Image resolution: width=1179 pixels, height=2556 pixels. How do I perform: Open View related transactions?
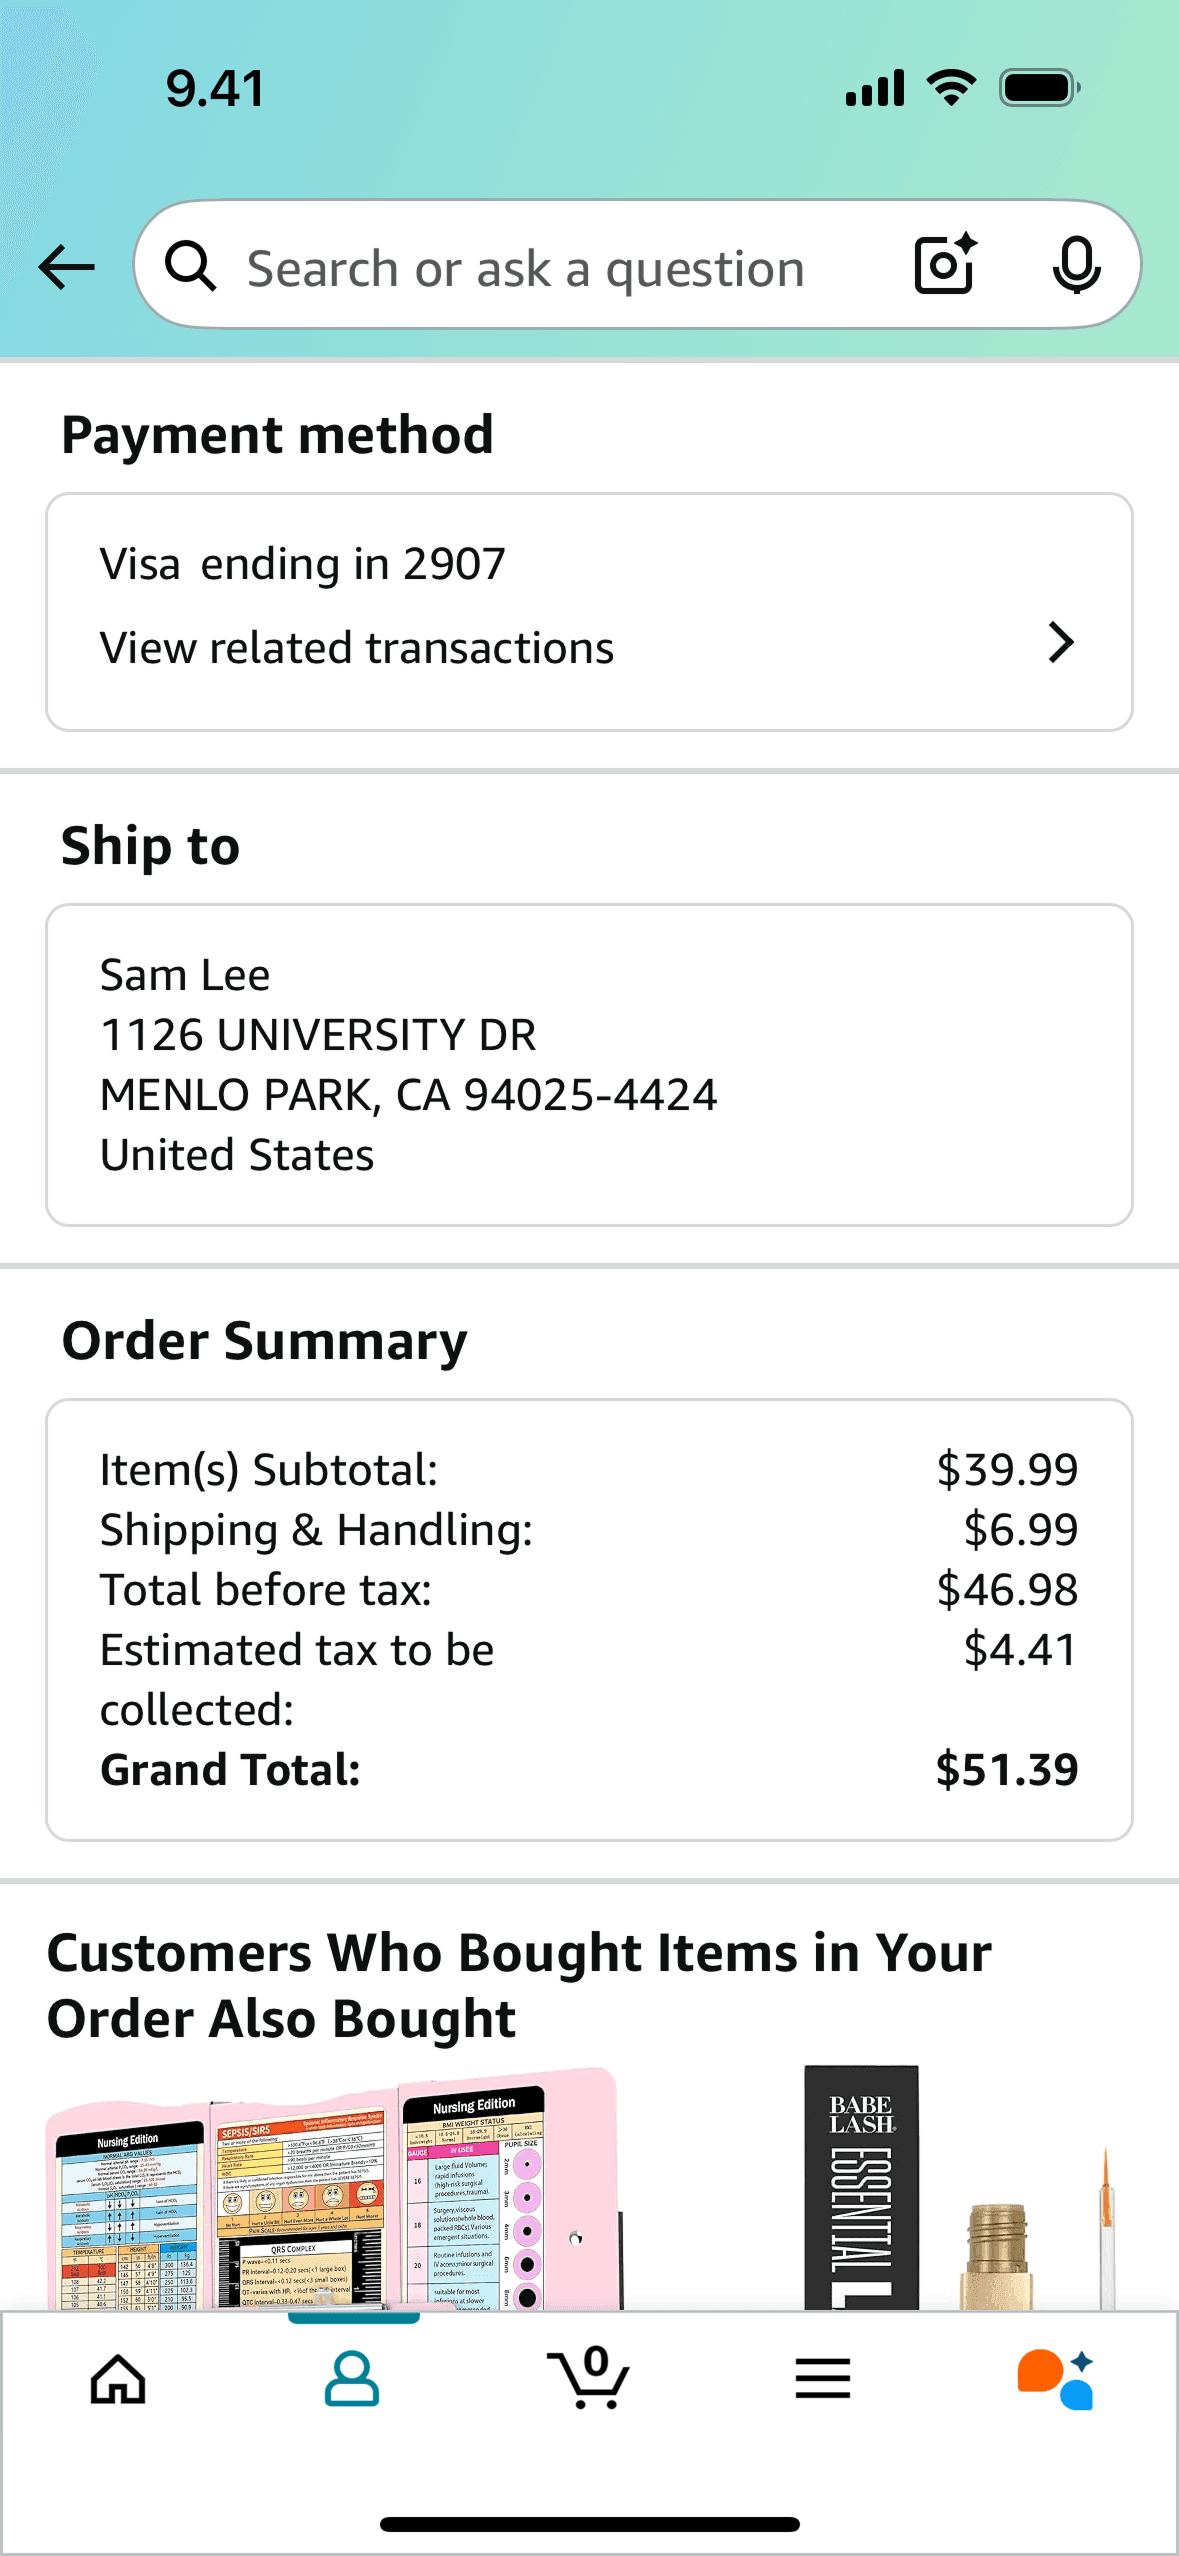(356, 646)
